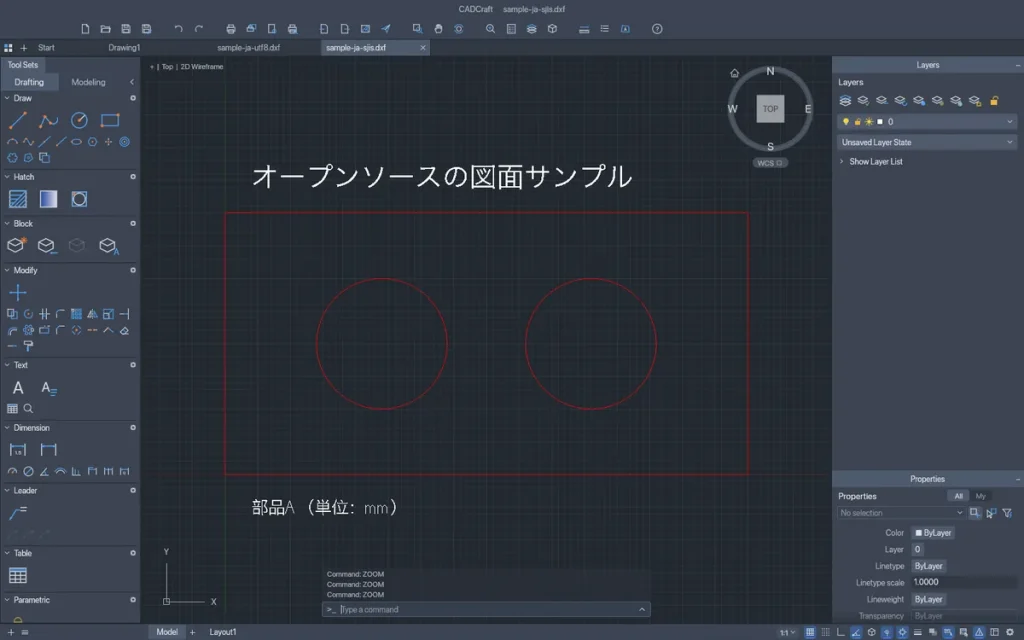Click the TOP face of the ViewCube
The height and width of the screenshot is (640, 1024).
(x=771, y=109)
